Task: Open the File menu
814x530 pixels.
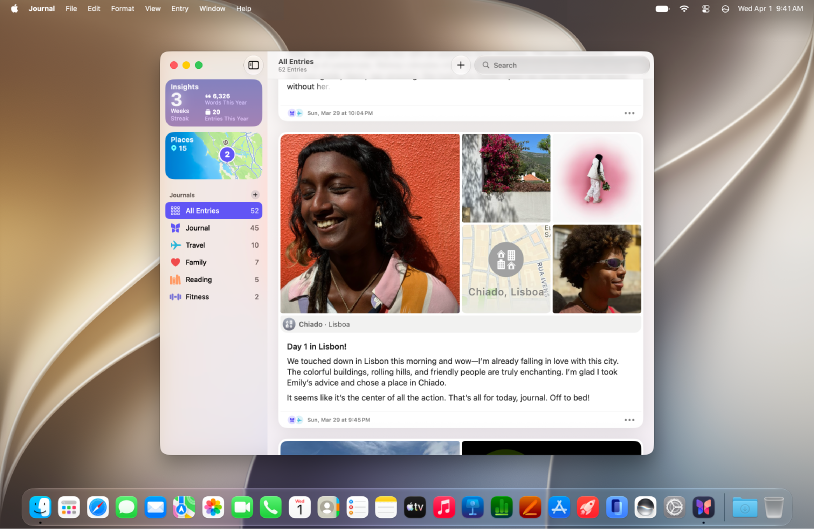Action: [x=71, y=8]
